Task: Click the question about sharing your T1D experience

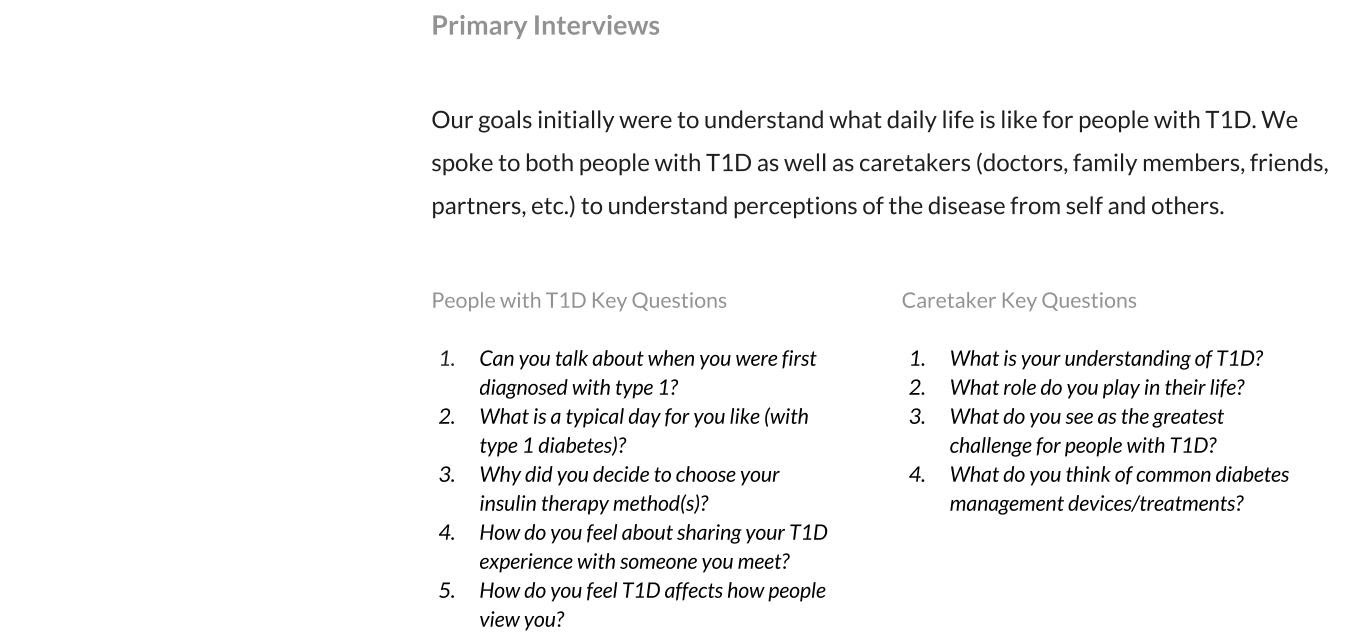Action: click(653, 547)
